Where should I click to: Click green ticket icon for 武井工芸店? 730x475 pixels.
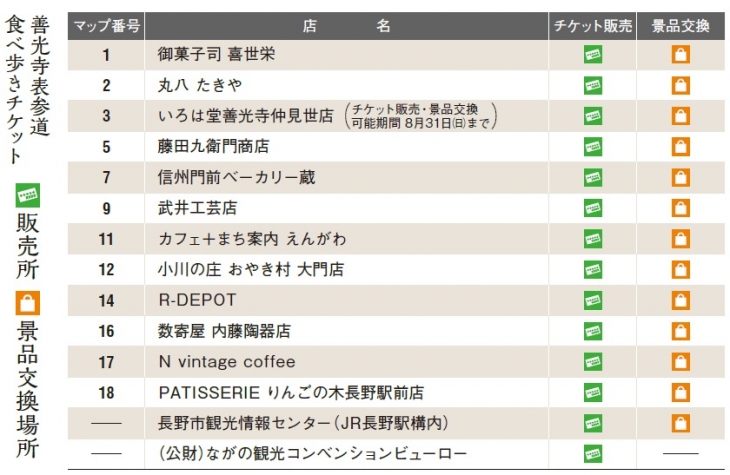[x=593, y=208]
